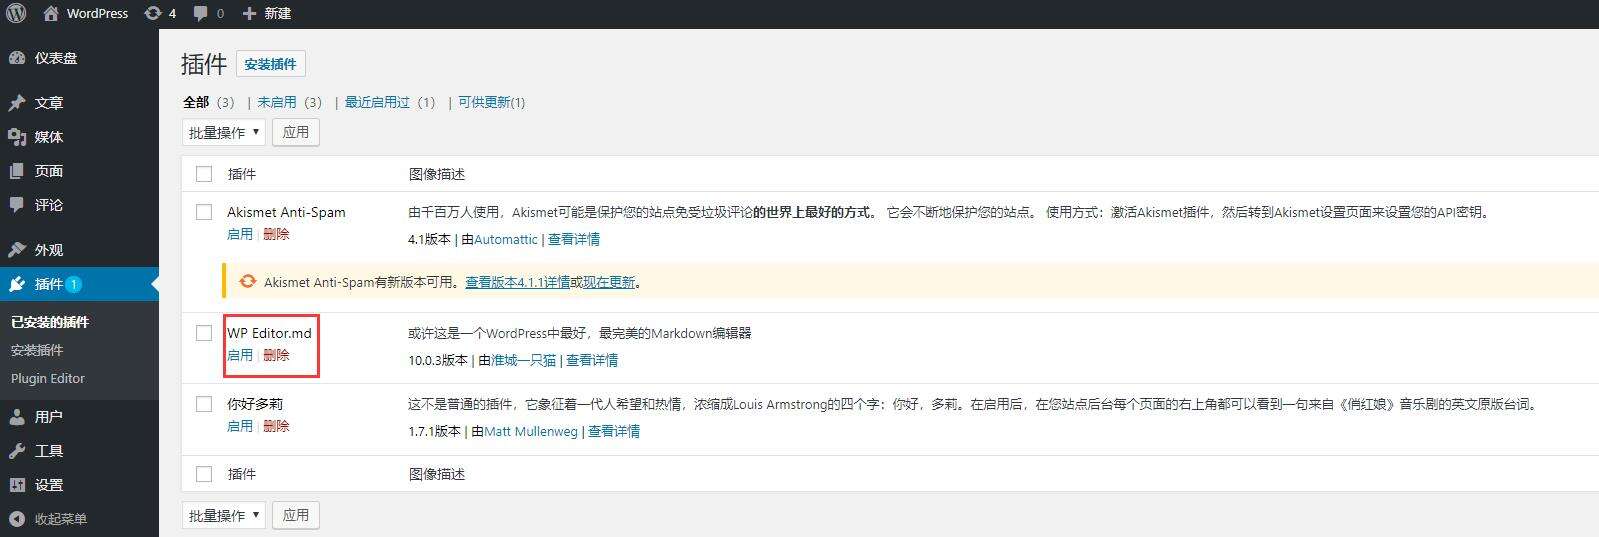Click the 收起菜单 collapse menu label
This screenshot has height=537, width=1599.
61,519
